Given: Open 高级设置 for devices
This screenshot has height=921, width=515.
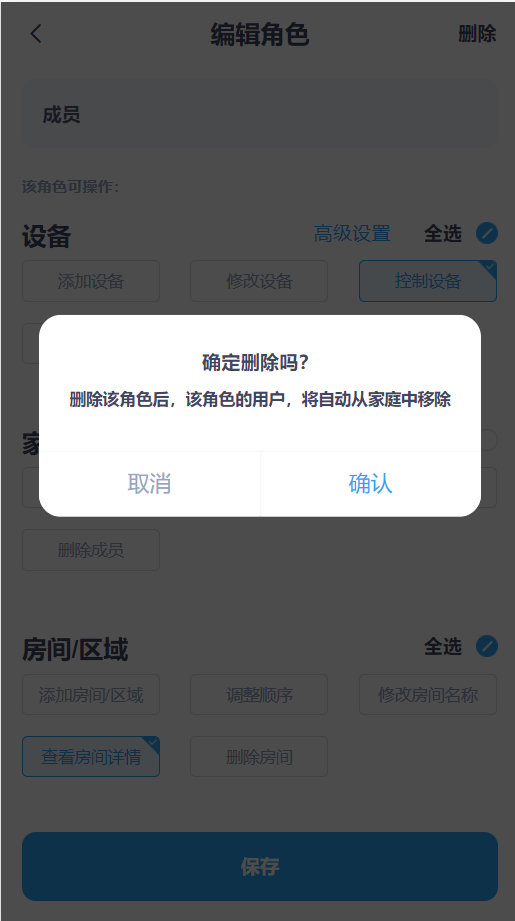Looking at the screenshot, I should click(352, 233).
